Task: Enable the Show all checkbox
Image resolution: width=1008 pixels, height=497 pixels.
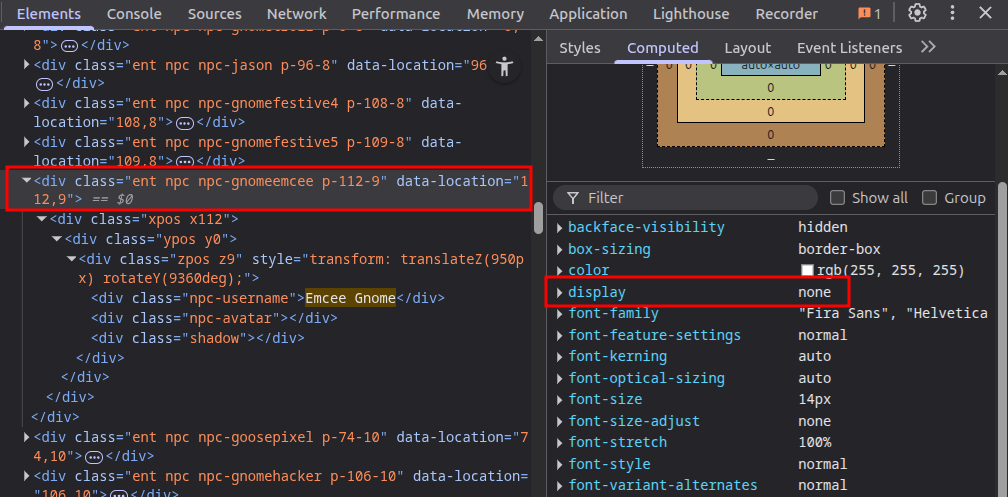Action: tap(838, 198)
